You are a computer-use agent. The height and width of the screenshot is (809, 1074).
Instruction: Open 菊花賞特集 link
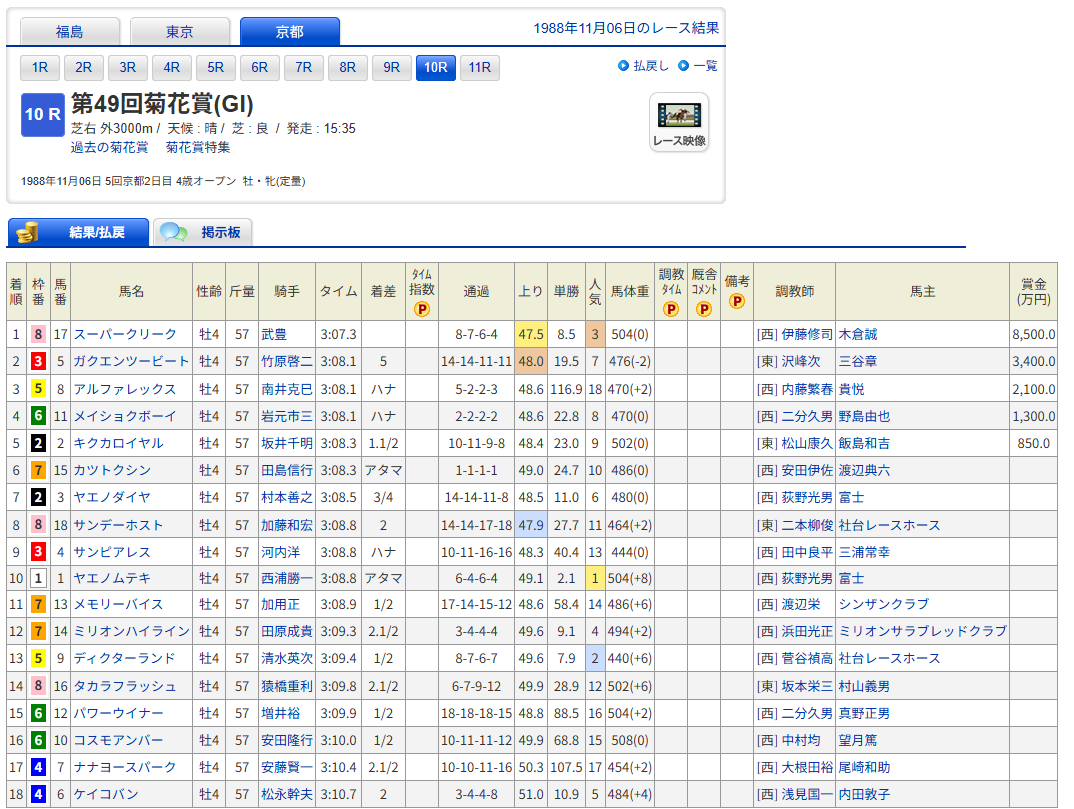coord(198,147)
